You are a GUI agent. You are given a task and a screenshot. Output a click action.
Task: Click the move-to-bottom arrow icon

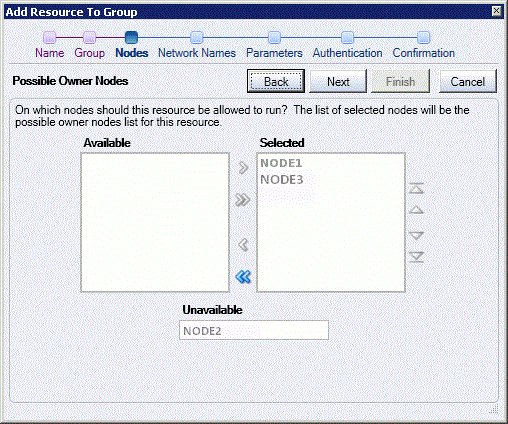[x=416, y=257]
